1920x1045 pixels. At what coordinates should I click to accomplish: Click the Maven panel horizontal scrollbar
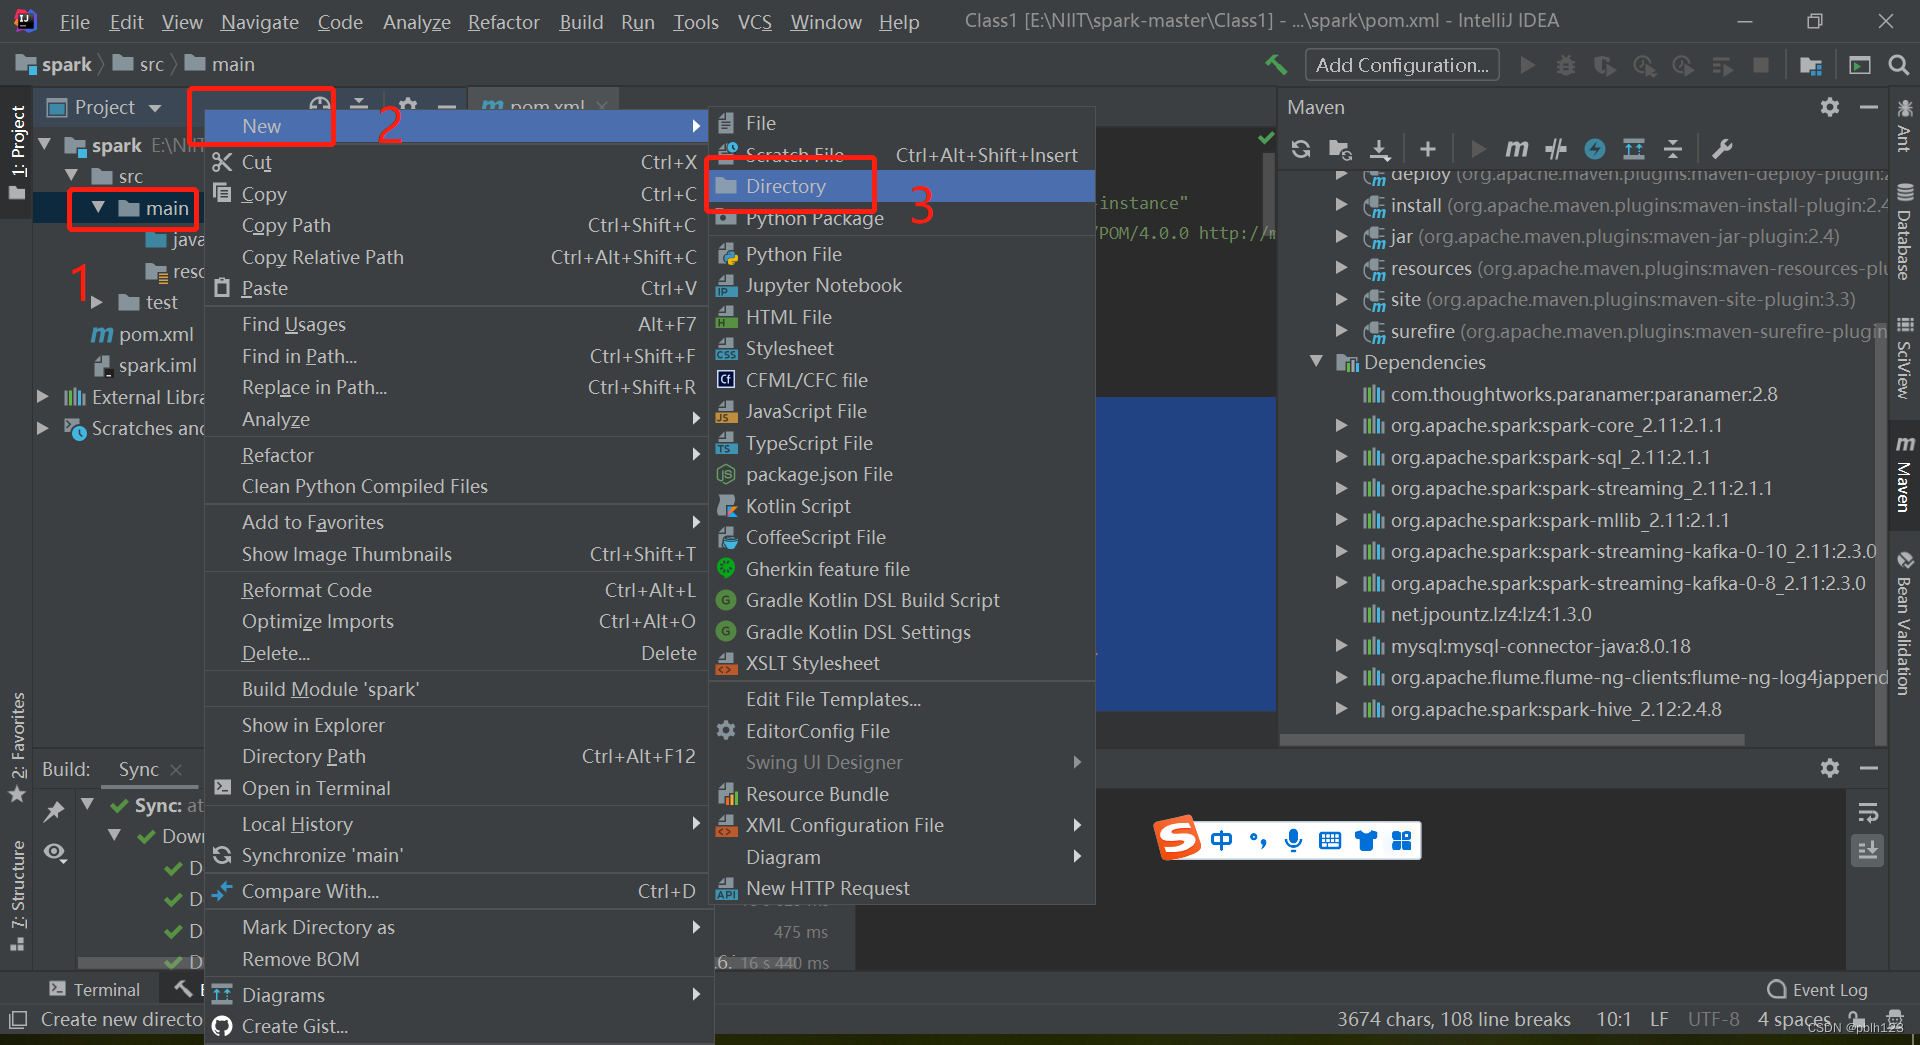1512,740
